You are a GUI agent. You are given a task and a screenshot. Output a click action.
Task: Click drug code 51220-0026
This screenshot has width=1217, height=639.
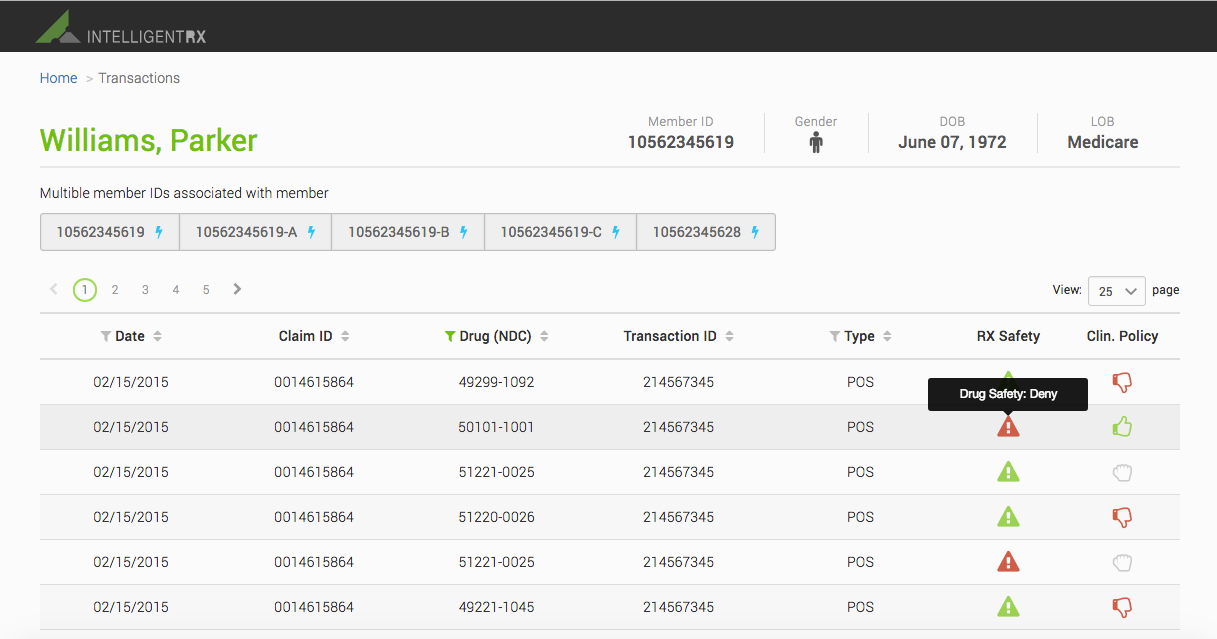(496, 517)
